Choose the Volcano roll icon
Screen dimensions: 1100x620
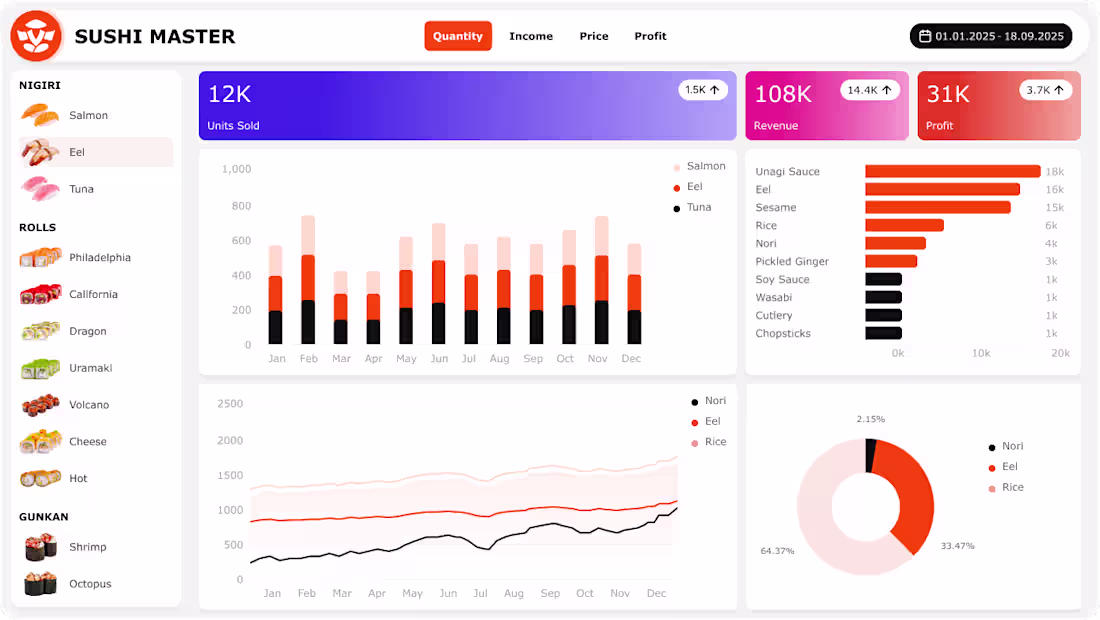(x=40, y=405)
